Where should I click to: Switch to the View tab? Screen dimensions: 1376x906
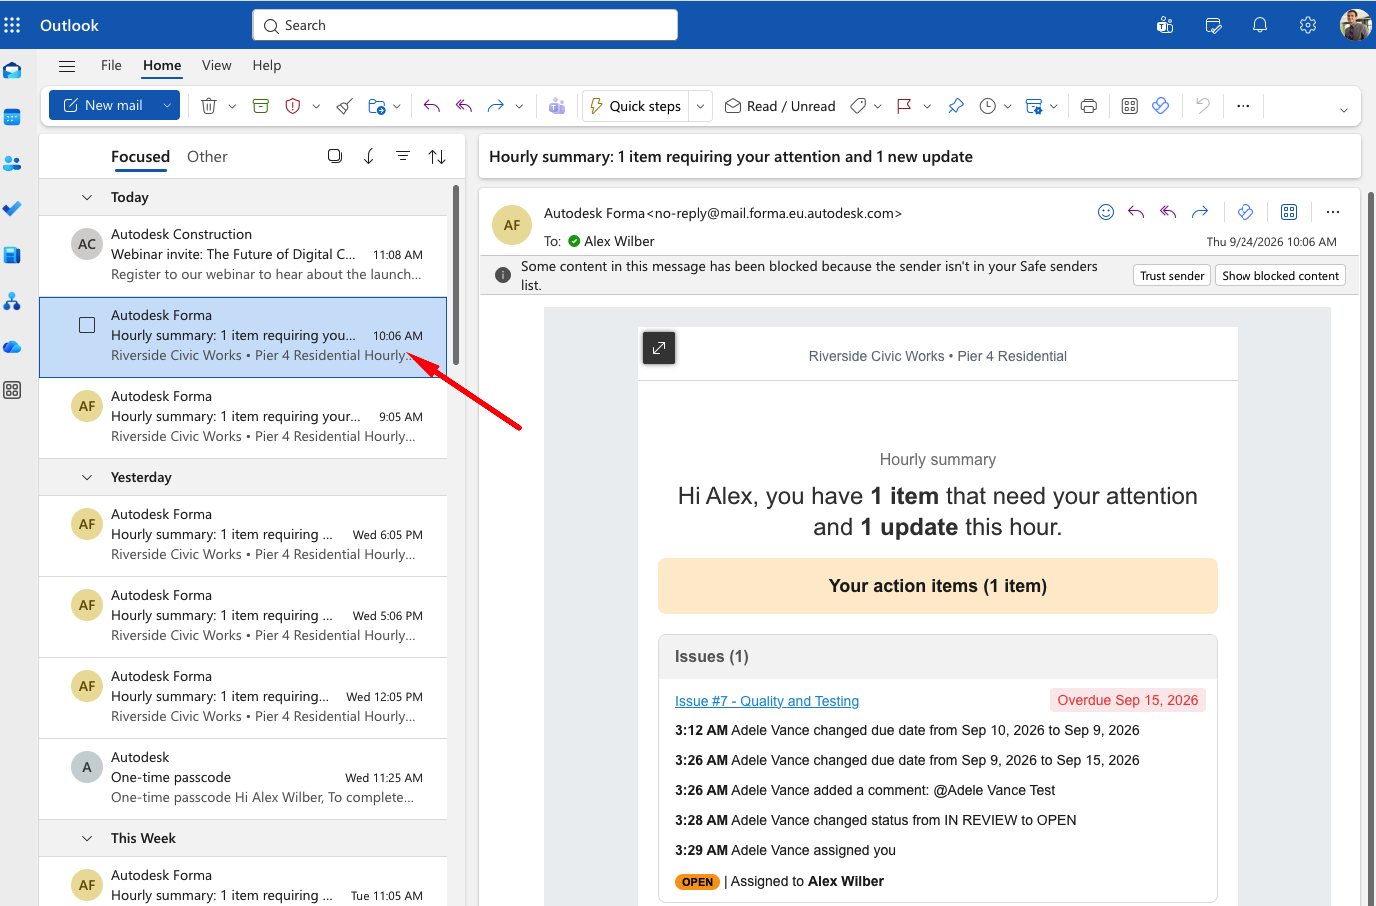pyautogui.click(x=216, y=65)
